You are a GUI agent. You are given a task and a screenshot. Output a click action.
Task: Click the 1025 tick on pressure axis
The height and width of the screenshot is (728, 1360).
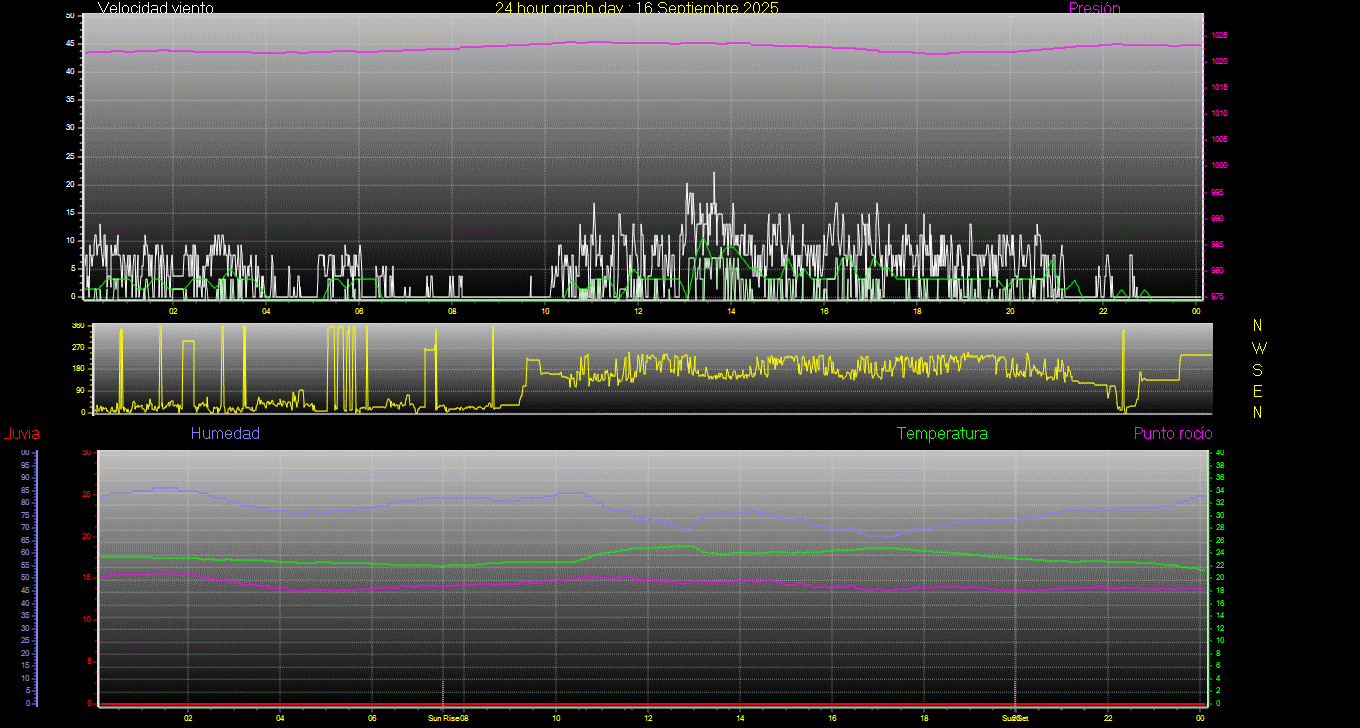pyautogui.click(x=1219, y=35)
